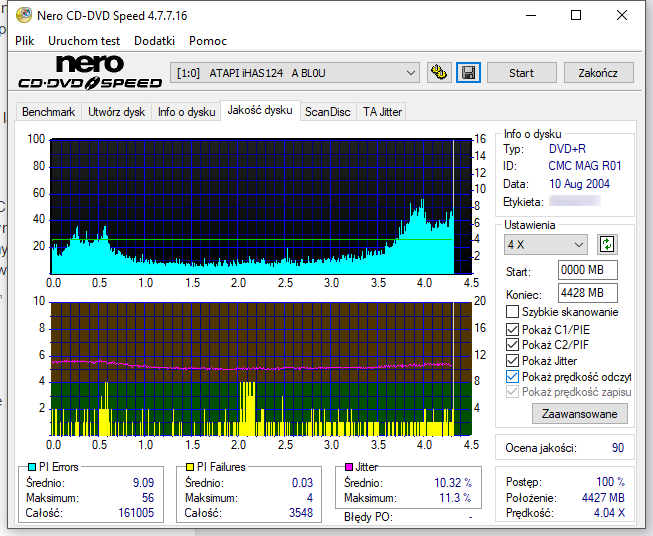Click the Nero CD-DVD Speed logo

90,72
